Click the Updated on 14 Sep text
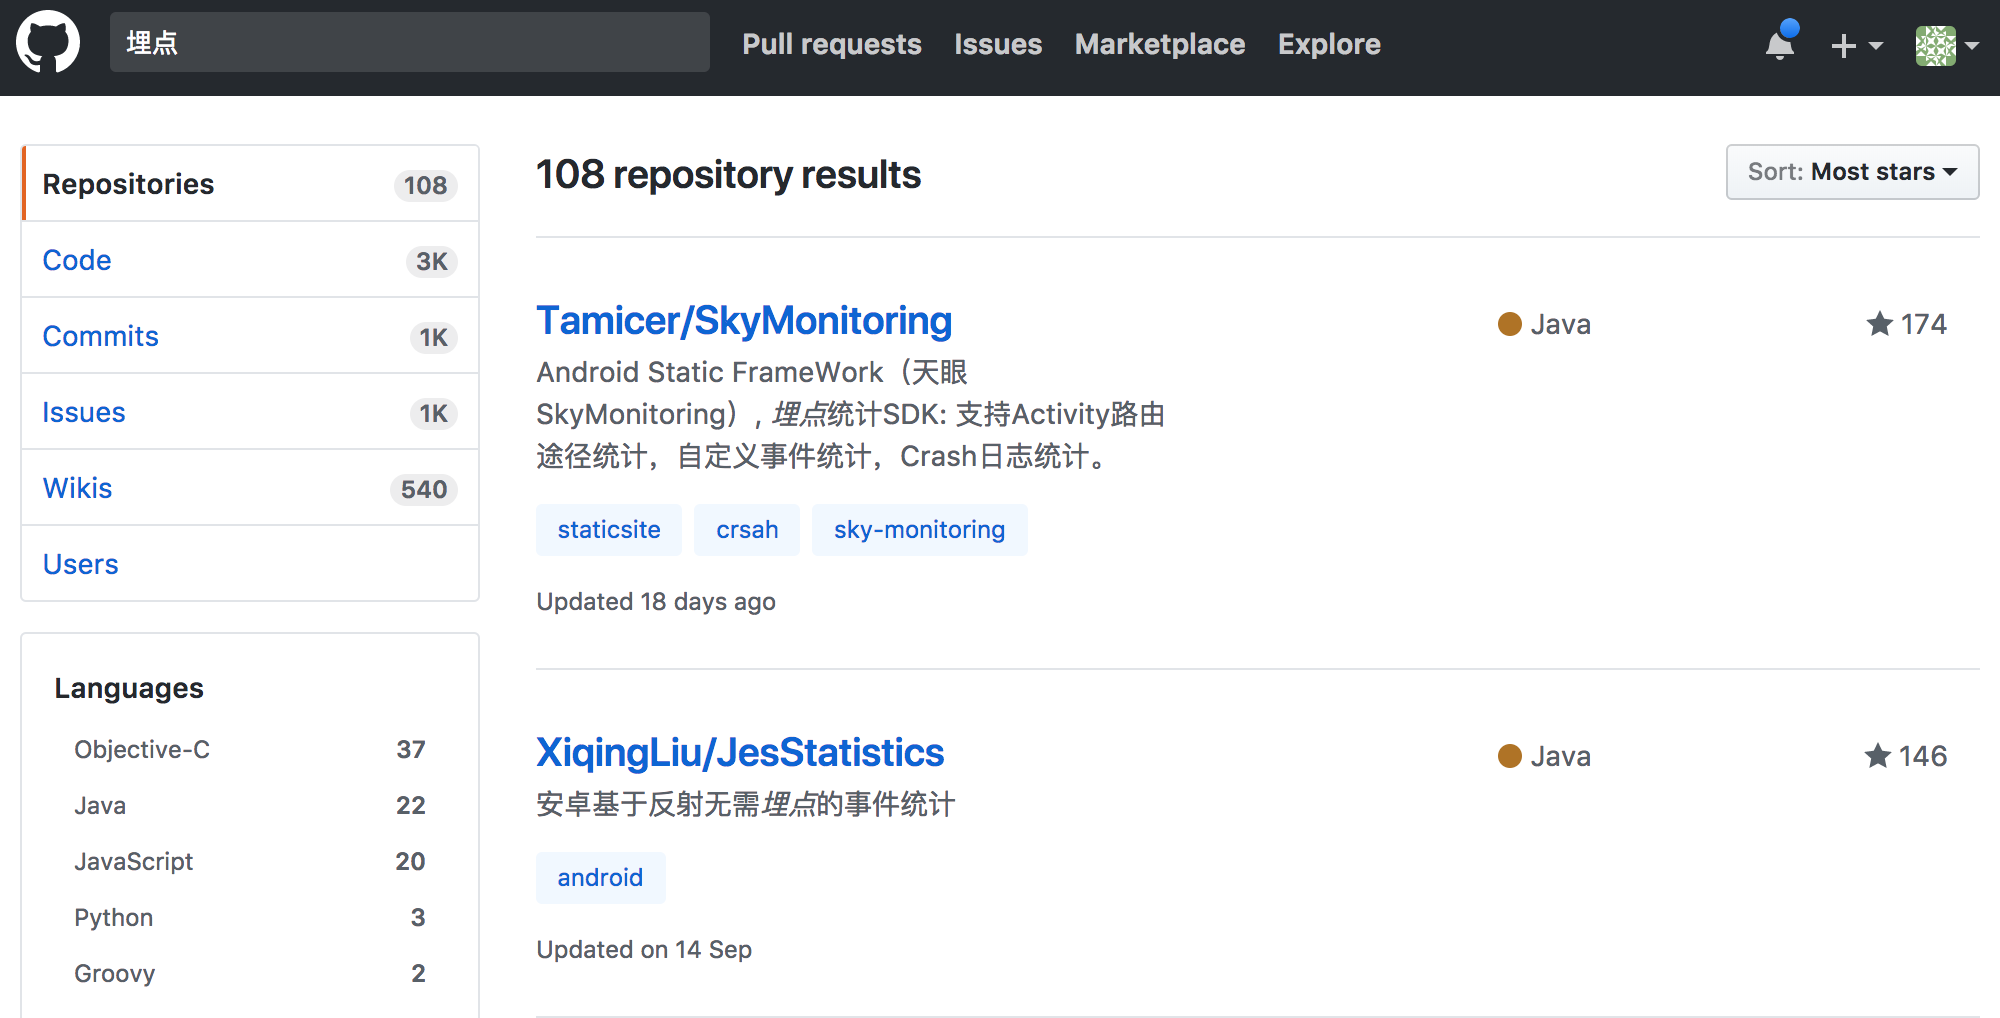 [x=644, y=950]
